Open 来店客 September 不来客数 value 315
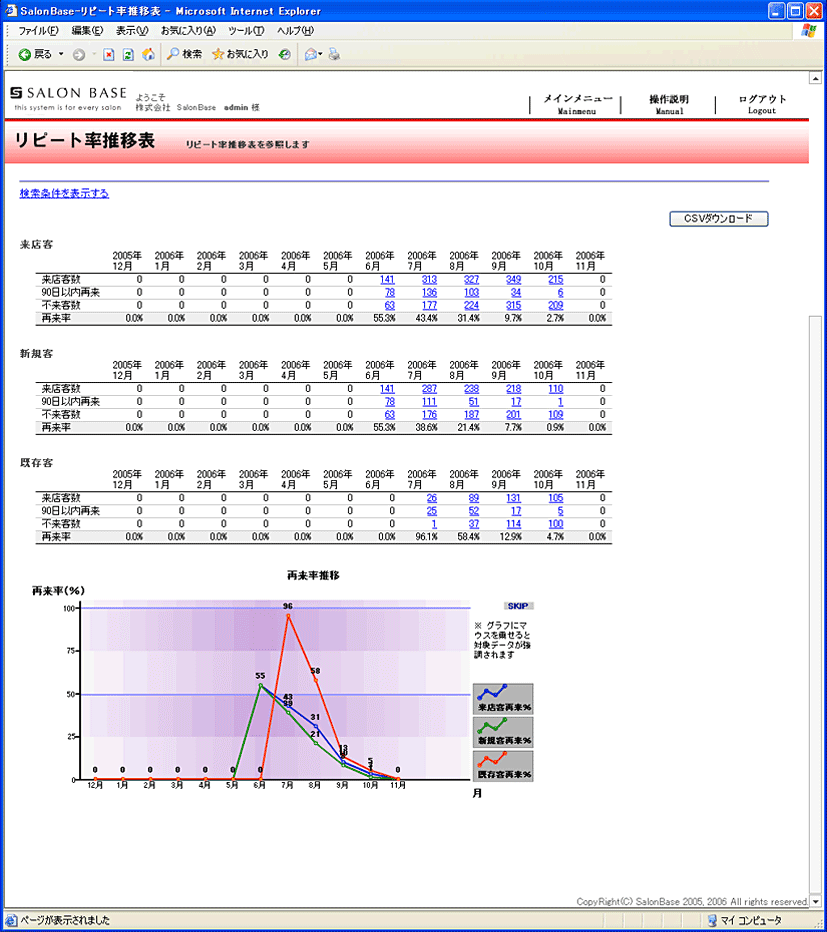Image resolution: width=827 pixels, height=932 pixels. click(x=514, y=306)
